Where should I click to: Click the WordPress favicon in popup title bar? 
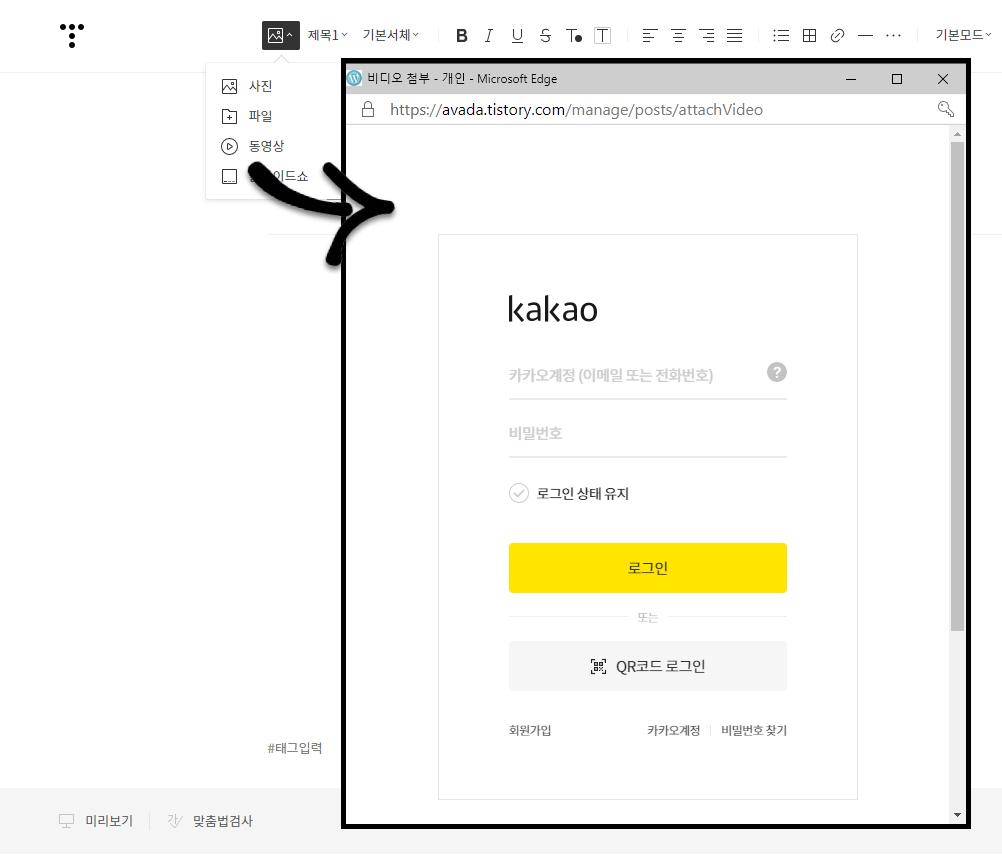(x=354, y=79)
